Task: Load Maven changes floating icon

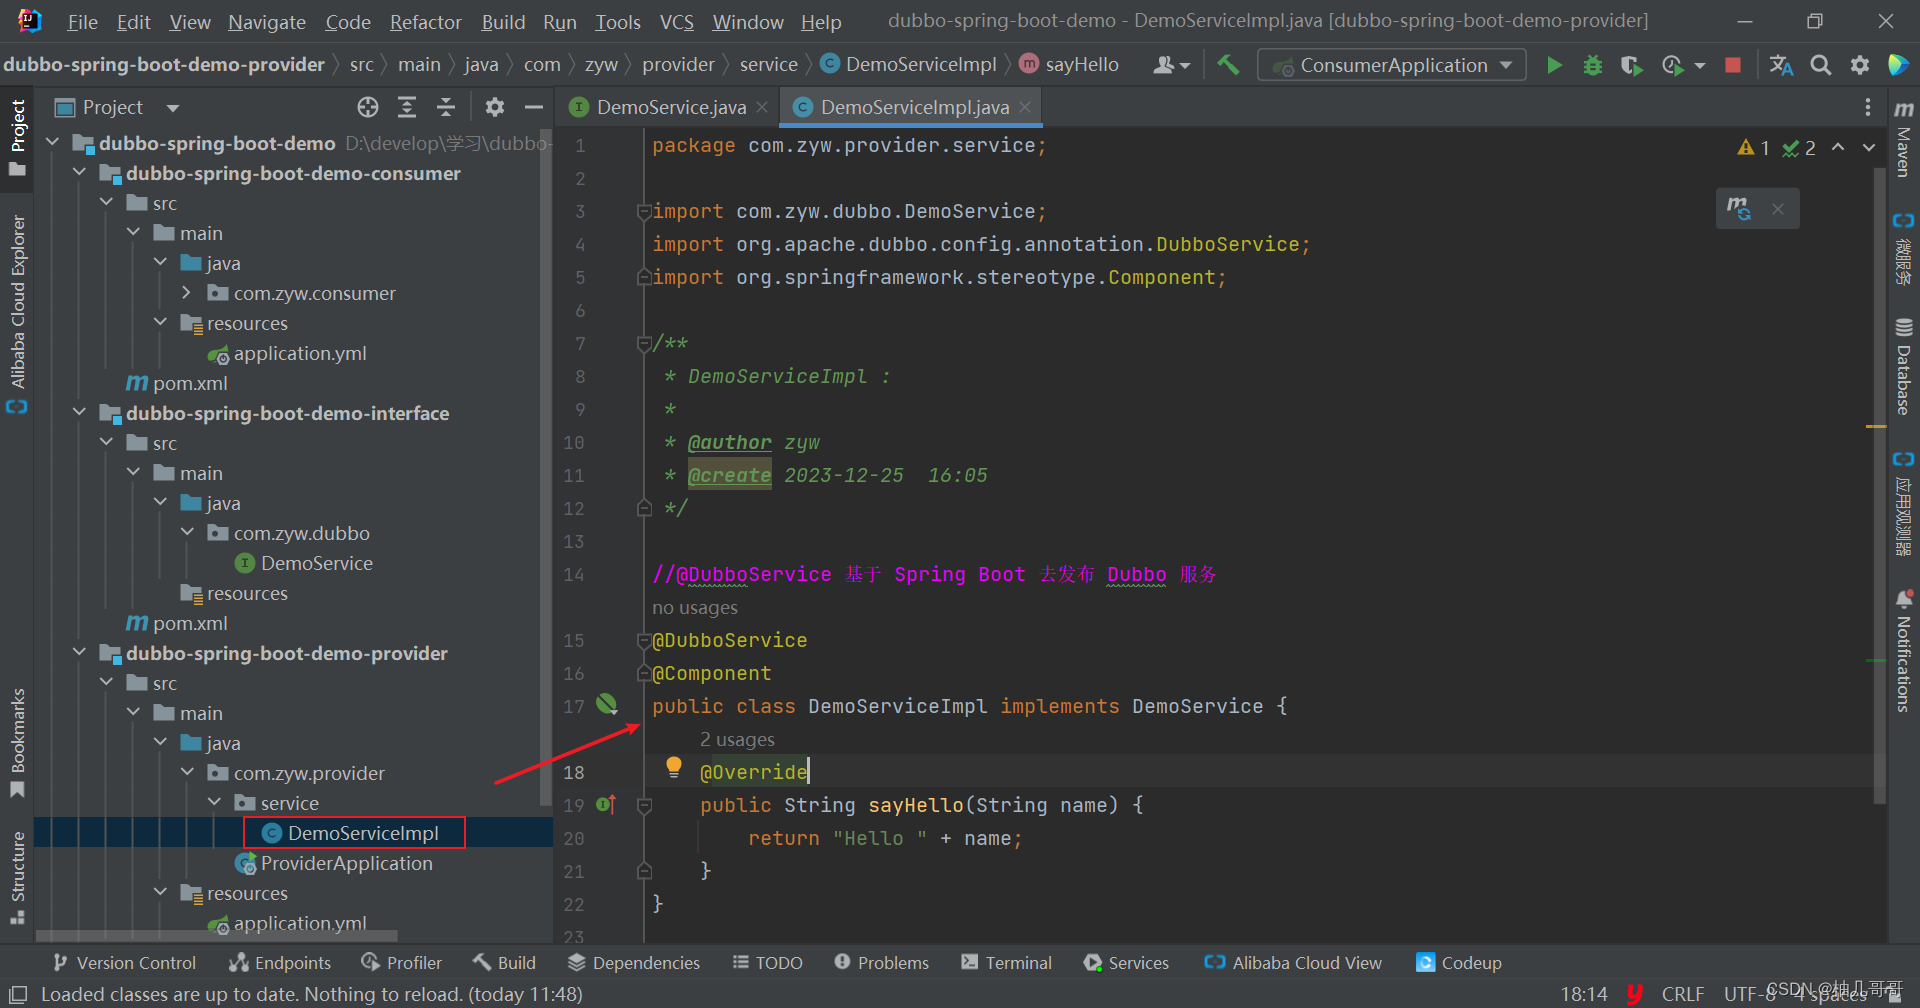Action: (1739, 208)
